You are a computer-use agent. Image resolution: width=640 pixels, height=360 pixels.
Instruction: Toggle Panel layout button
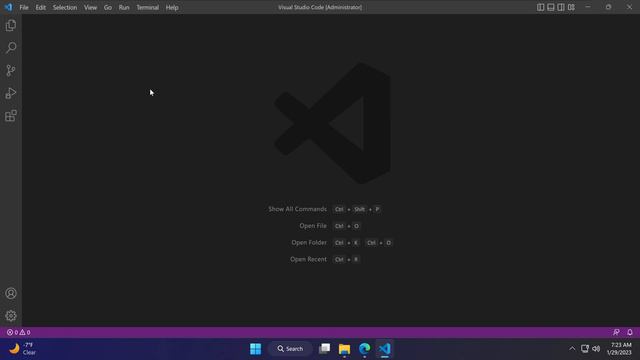(551, 7)
